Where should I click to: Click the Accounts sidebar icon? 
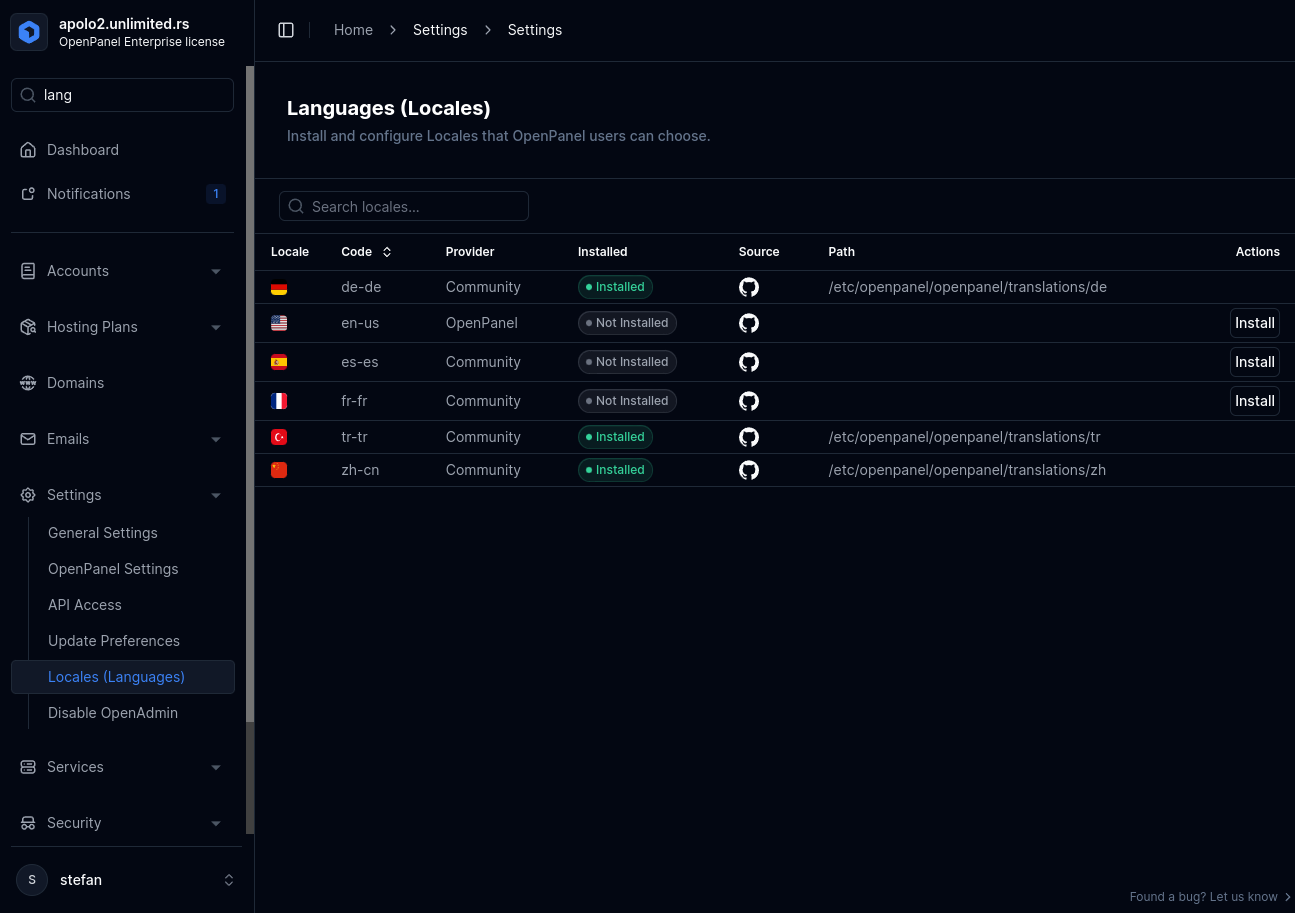click(x=28, y=271)
